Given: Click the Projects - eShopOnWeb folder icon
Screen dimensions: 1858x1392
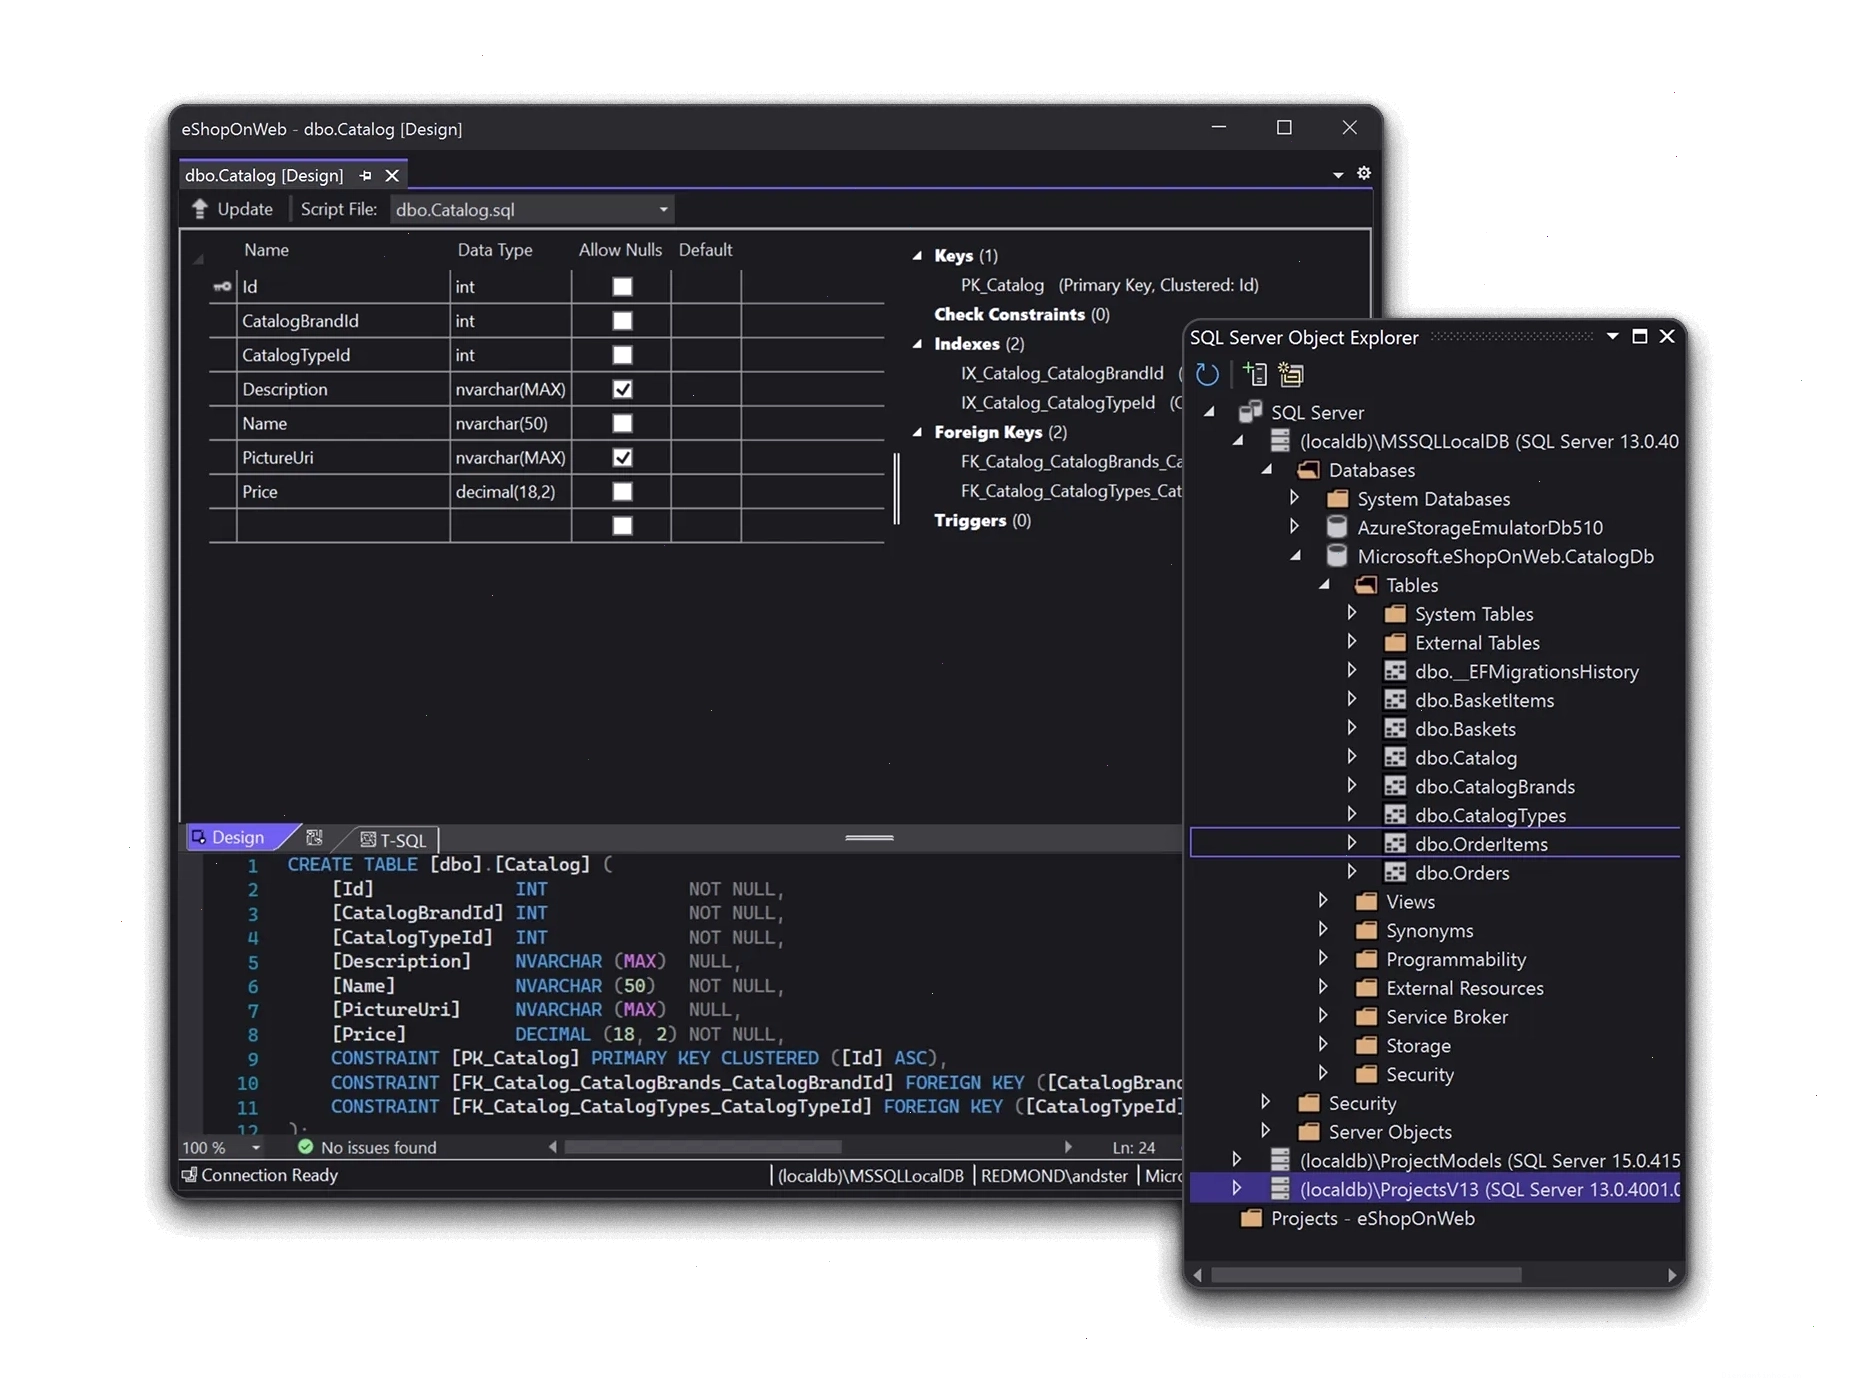Looking at the screenshot, I should coord(1251,1218).
